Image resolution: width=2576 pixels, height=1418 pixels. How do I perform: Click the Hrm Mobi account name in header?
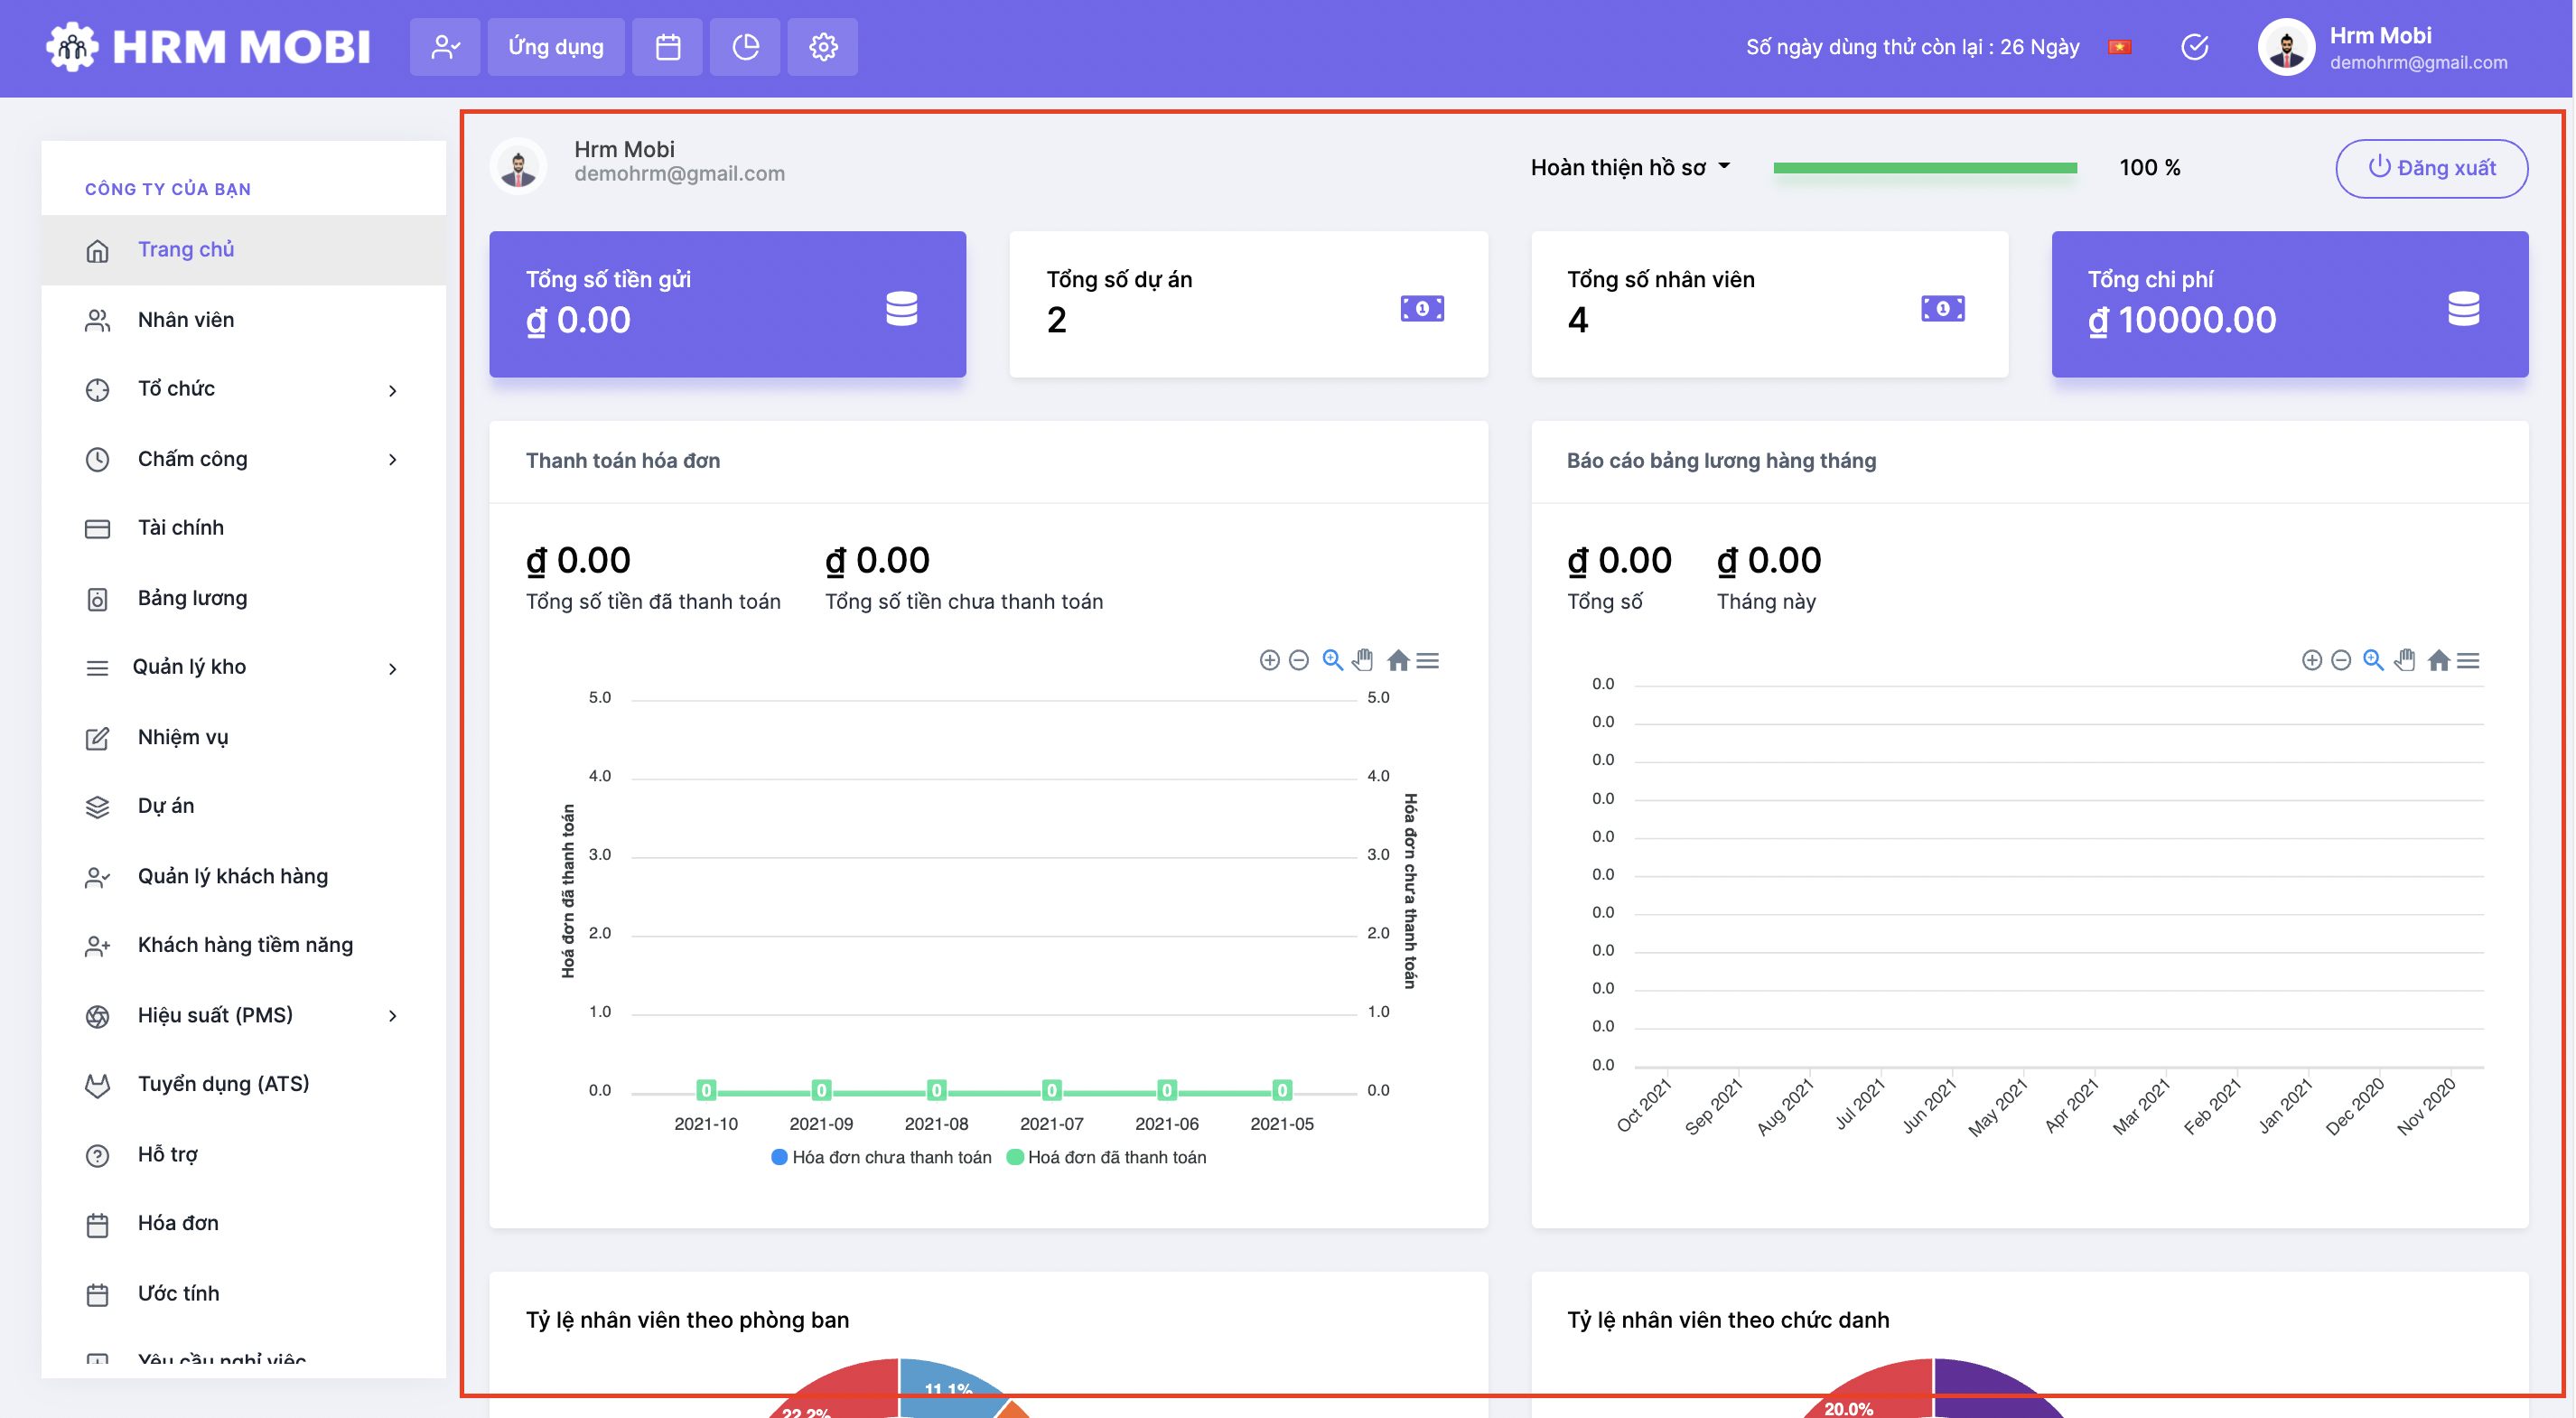click(2380, 35)
